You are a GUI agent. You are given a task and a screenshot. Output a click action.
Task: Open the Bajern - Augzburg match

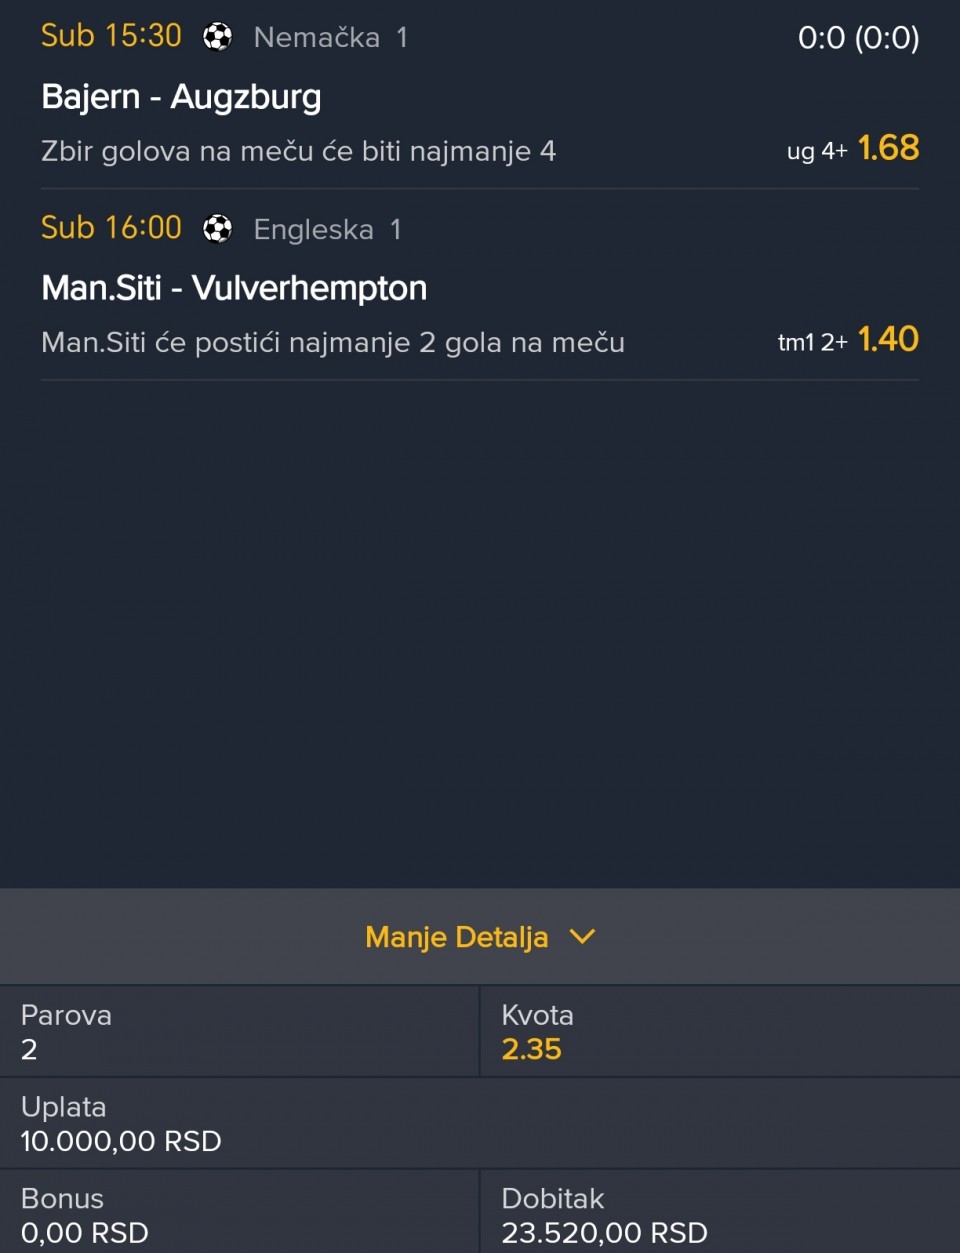click(x=181, y=97)
